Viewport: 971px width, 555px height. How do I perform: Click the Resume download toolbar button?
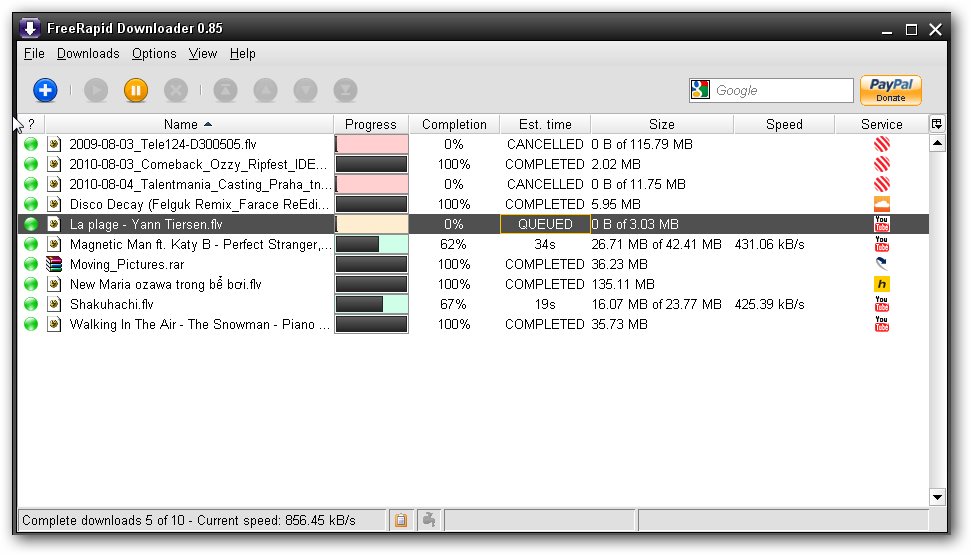click(x=96, y=90)
